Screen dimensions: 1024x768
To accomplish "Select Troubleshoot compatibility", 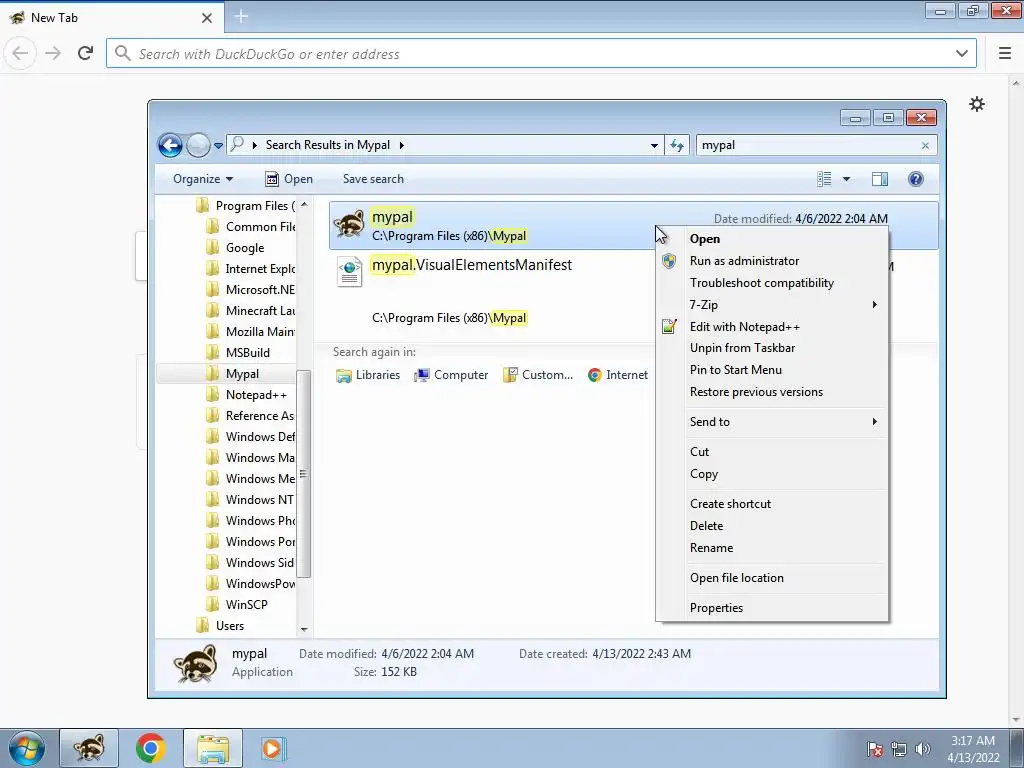I will (x=773, y=283).
